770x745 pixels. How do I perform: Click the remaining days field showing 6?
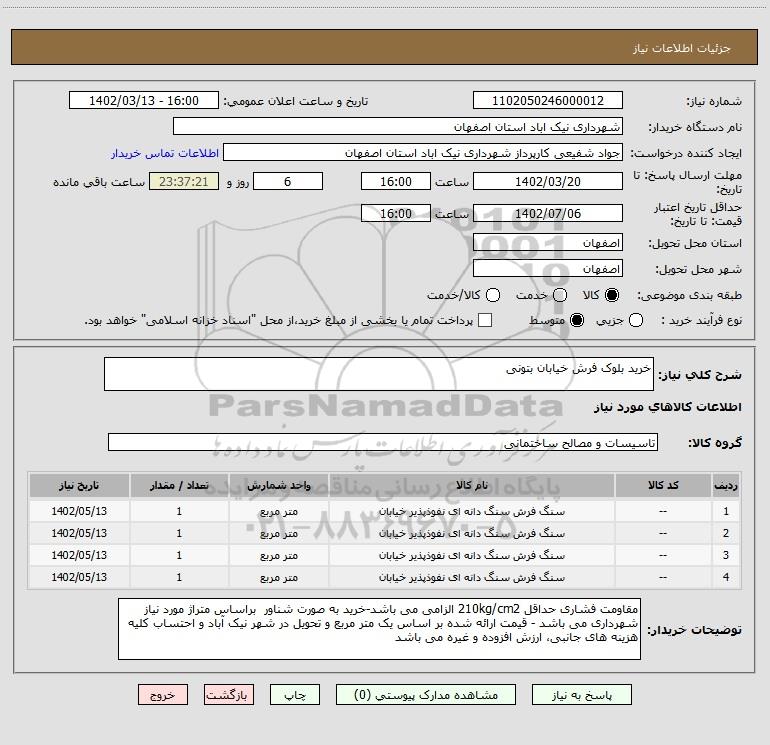click(288, 181)
